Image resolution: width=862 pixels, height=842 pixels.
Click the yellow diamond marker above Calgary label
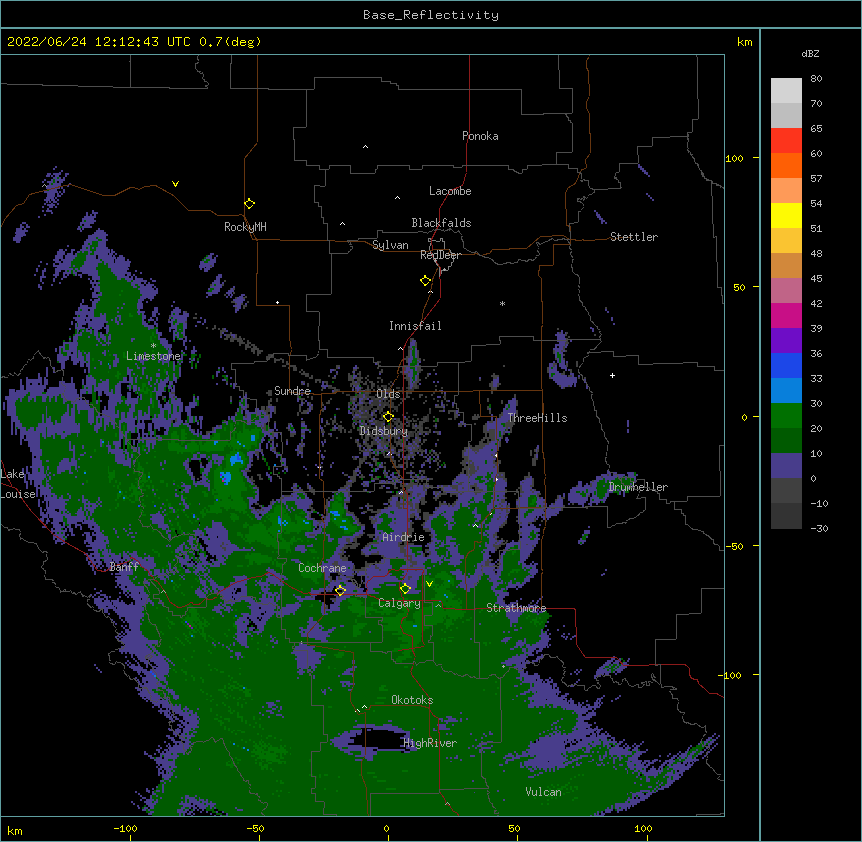pyautogui.click(x=405, y=589)
